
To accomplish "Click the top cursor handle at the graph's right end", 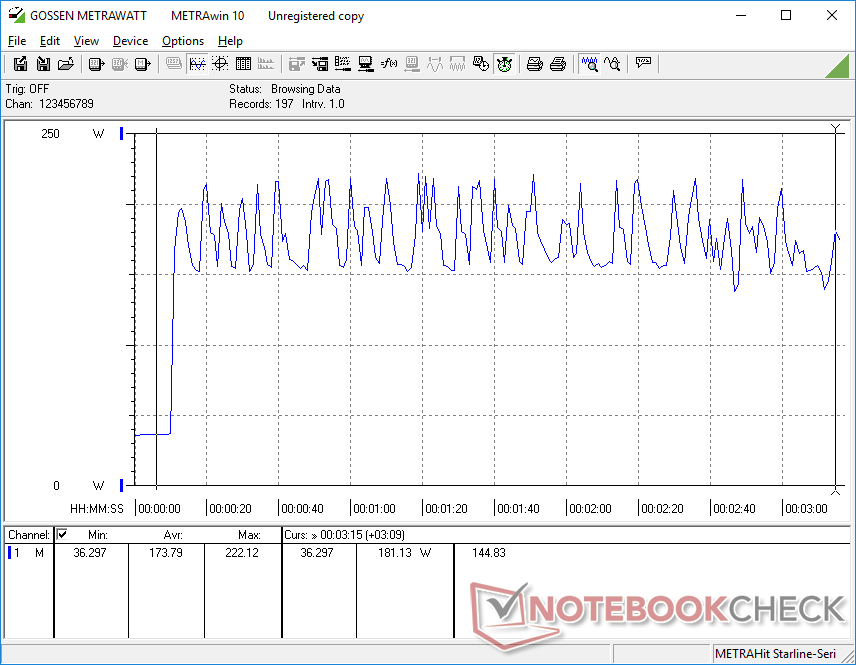I will point(835,128).
